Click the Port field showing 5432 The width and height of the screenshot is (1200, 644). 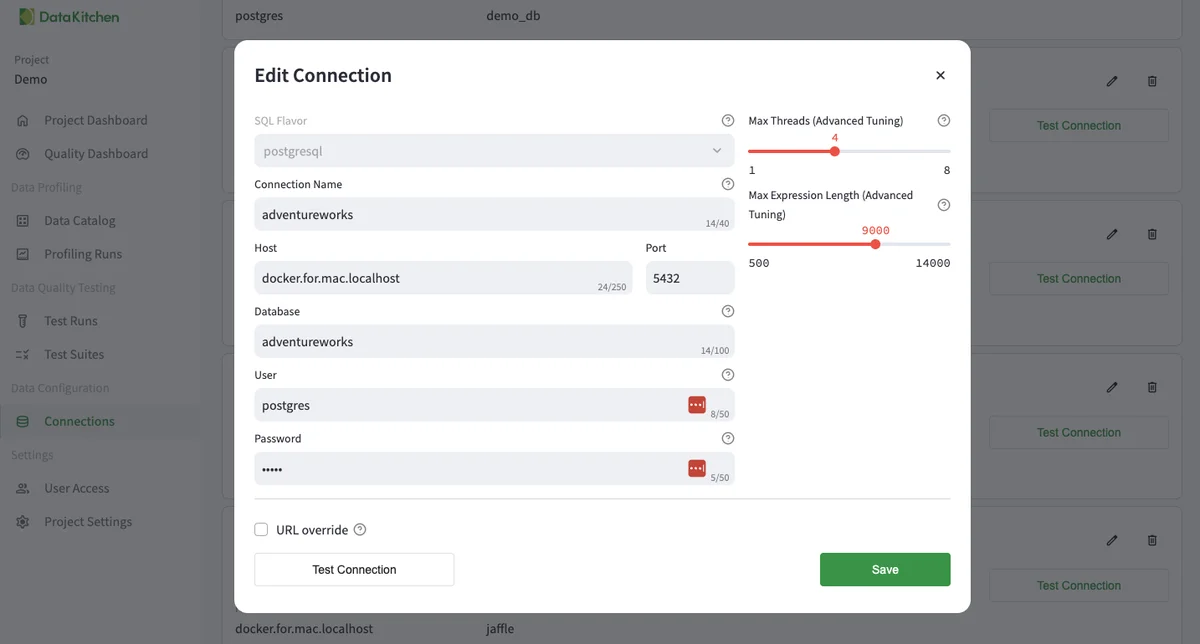(689, 278)
